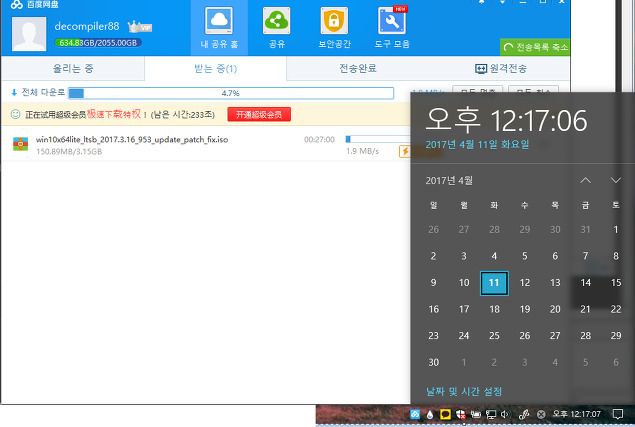Open the yellow KakaoTalk tray icon
The height and width of the screenshot is (427, 635).
click(x=445, y=414)
